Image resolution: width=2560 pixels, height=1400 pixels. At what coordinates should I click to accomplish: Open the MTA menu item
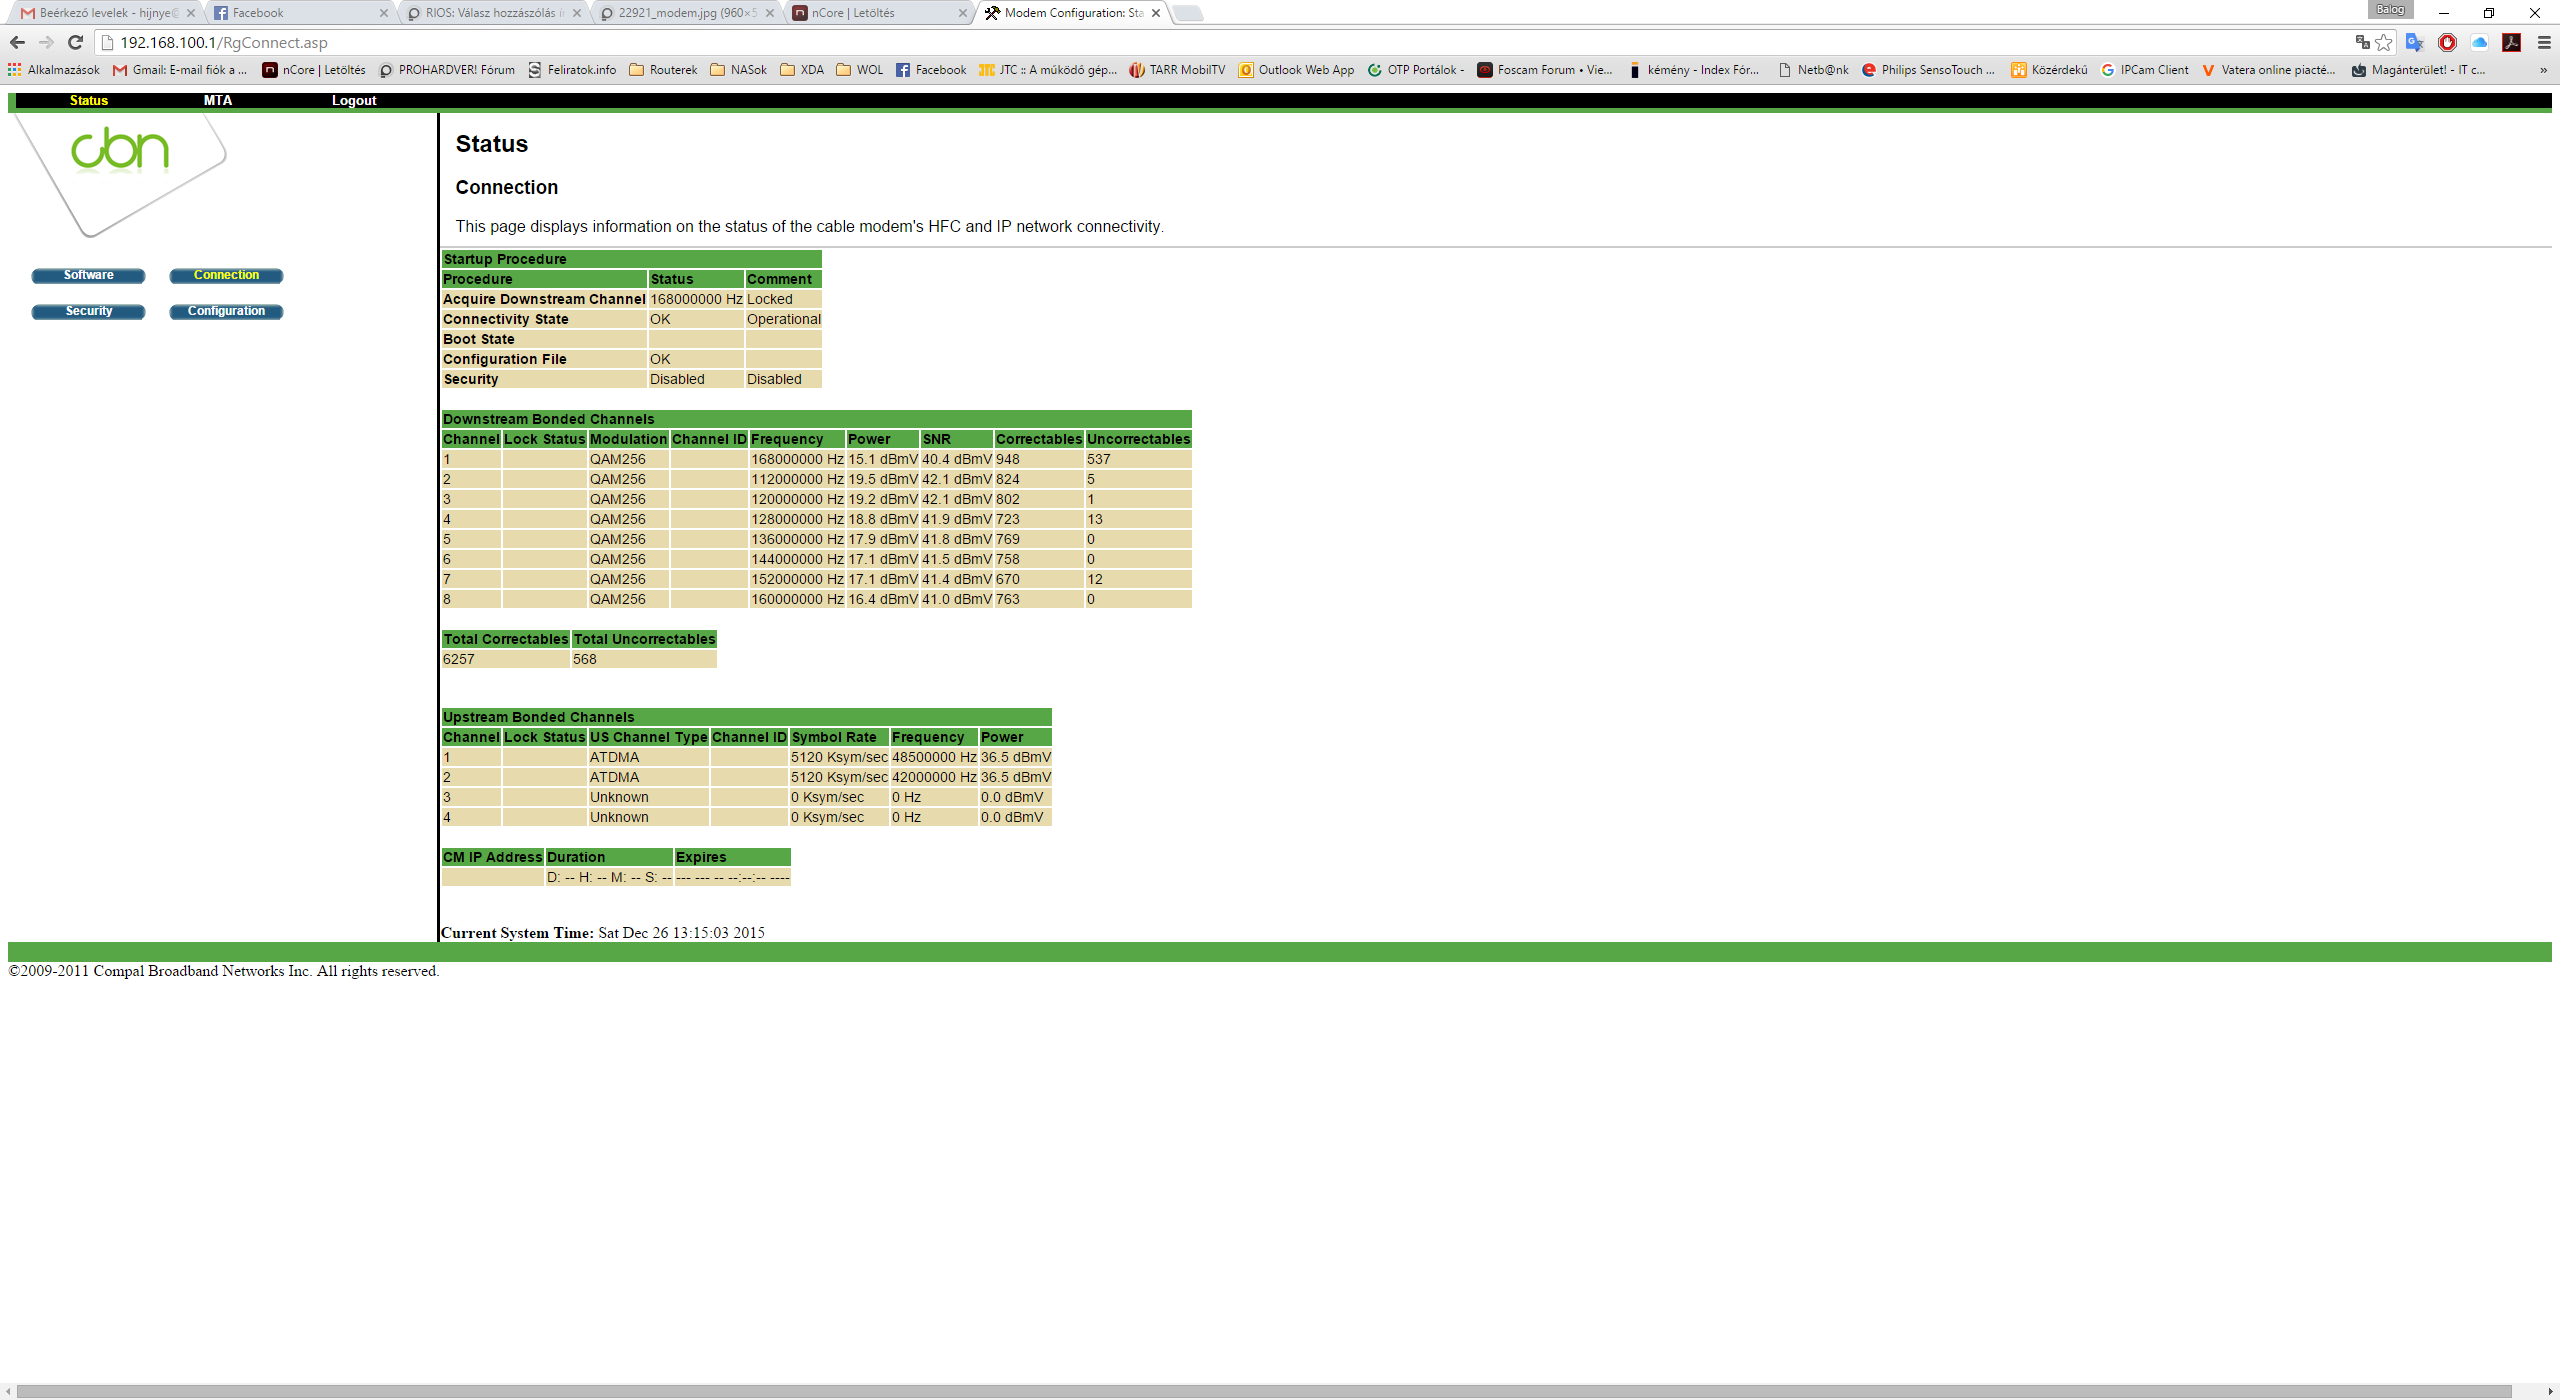[x=217, y=100]
